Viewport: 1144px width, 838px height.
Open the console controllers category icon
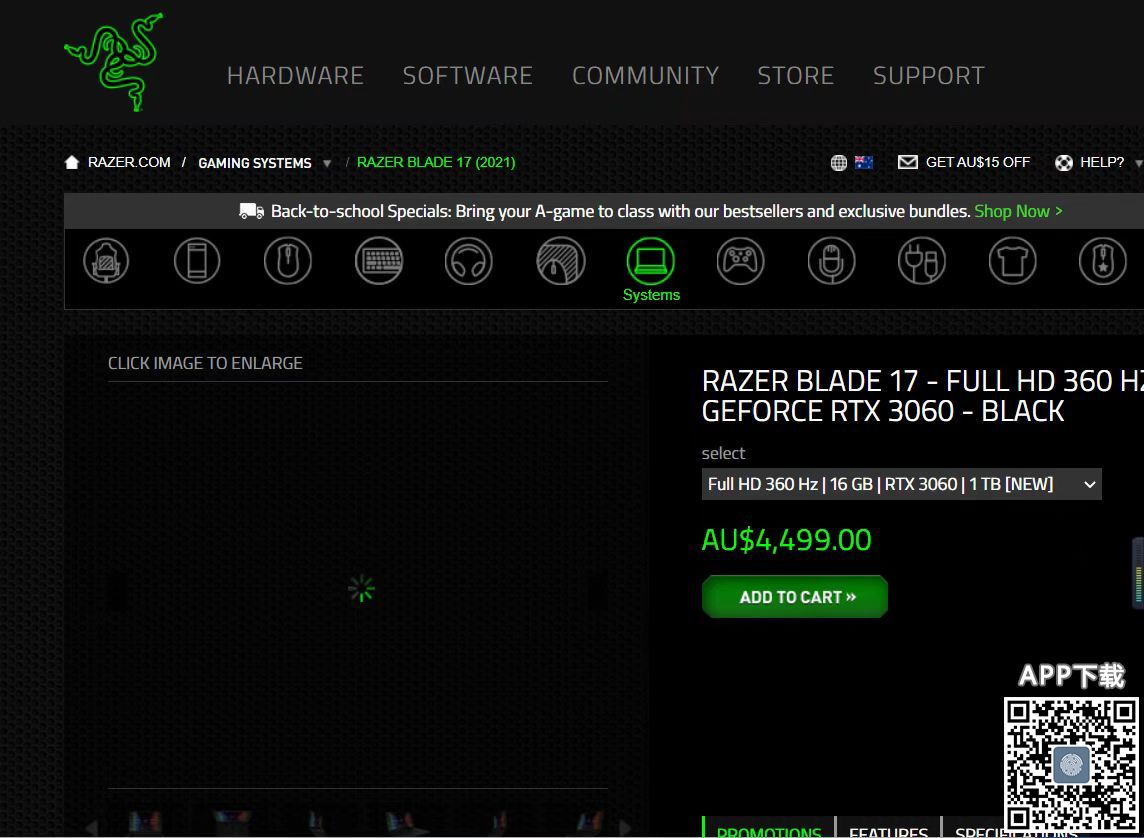click(741, 261)
